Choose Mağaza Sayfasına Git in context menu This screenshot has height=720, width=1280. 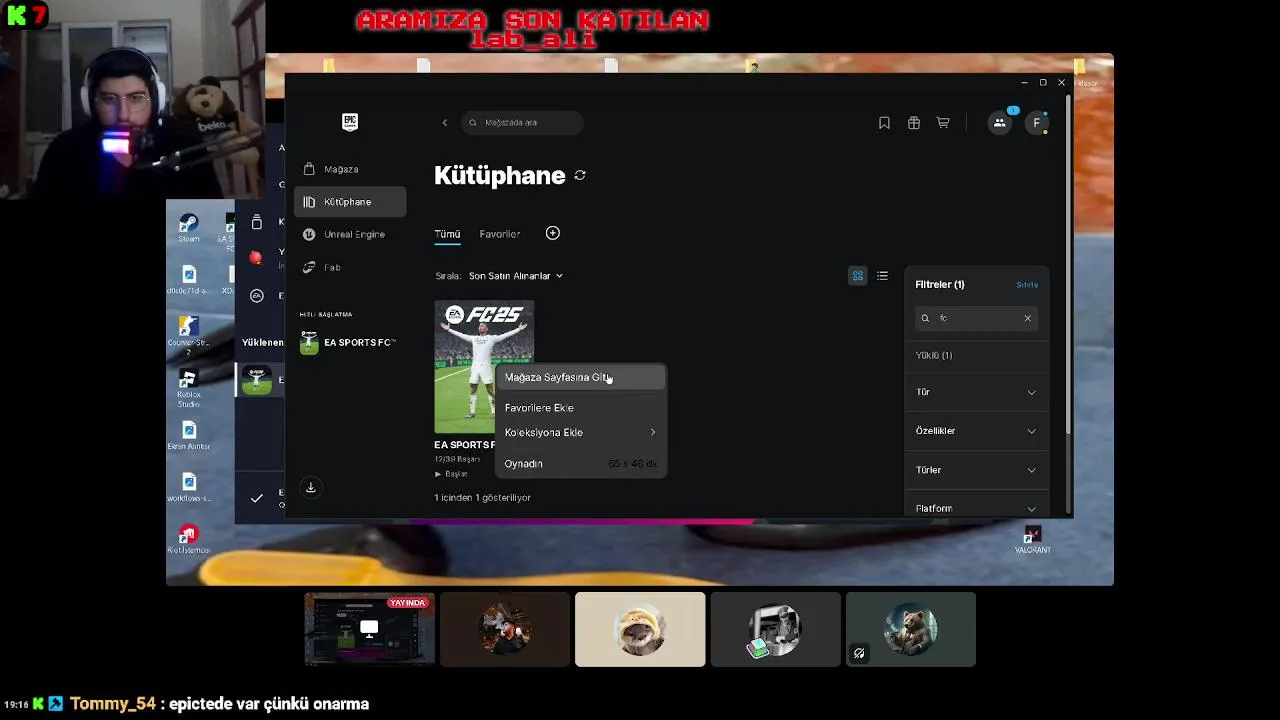click(580, 377)
